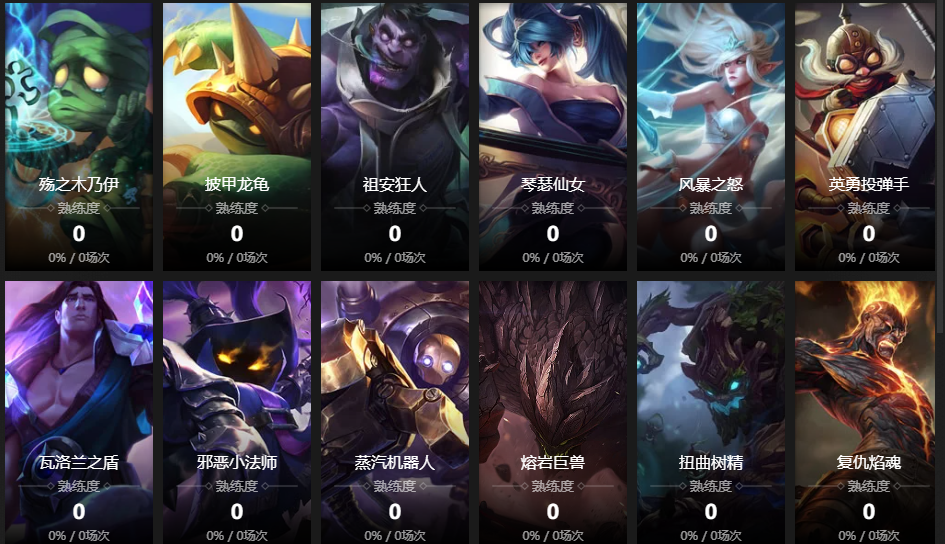Click the 琴瑟仙女 name label
The width and height of the screenshot is (945, 544).
(553, 184)
